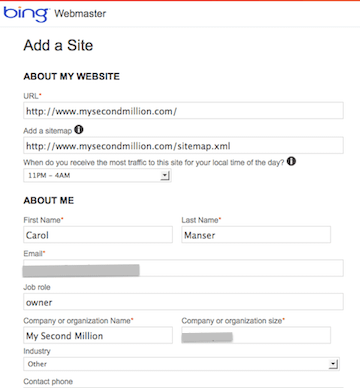The width and height of the screenshot is (360, 388).
Task: Click the Bing logo
Action: 26,14
